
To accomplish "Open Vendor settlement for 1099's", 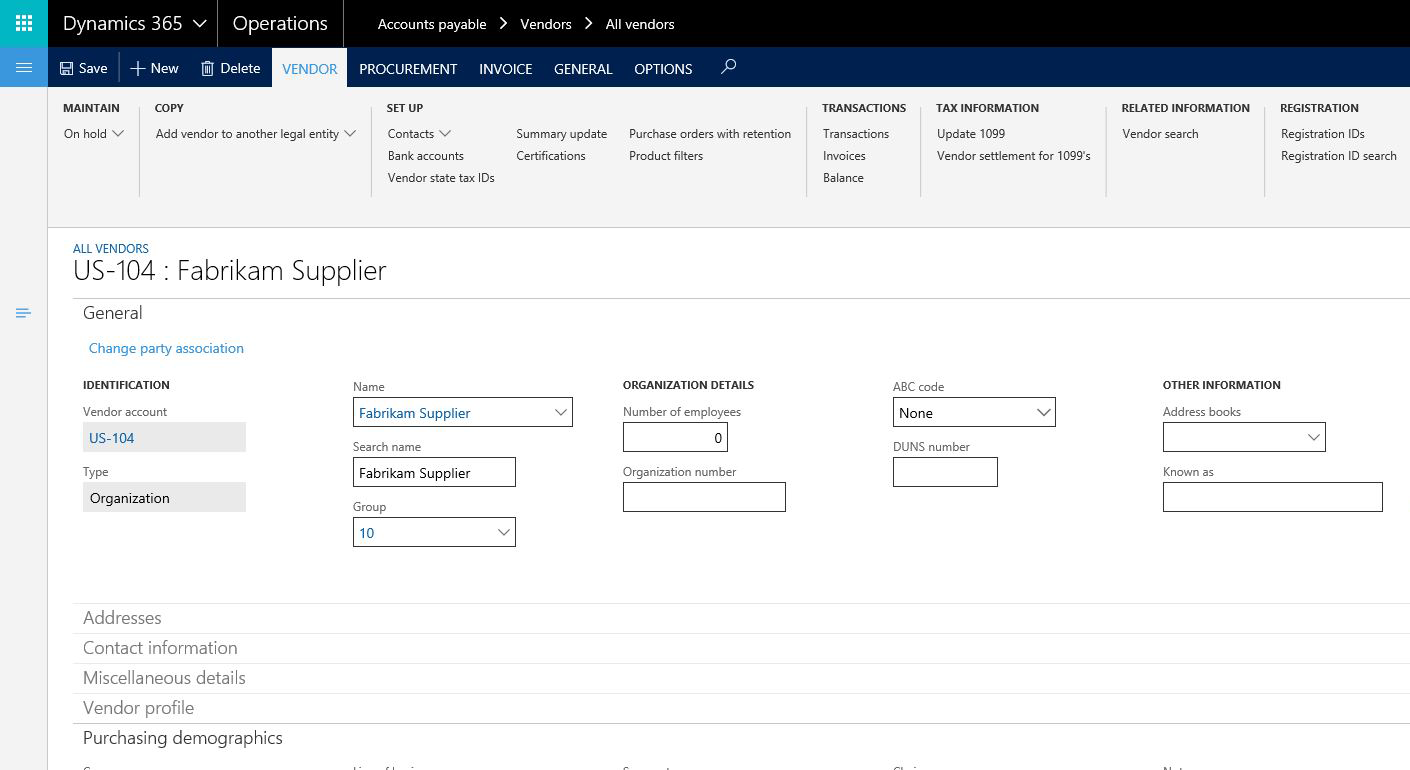I will 1014,155.
